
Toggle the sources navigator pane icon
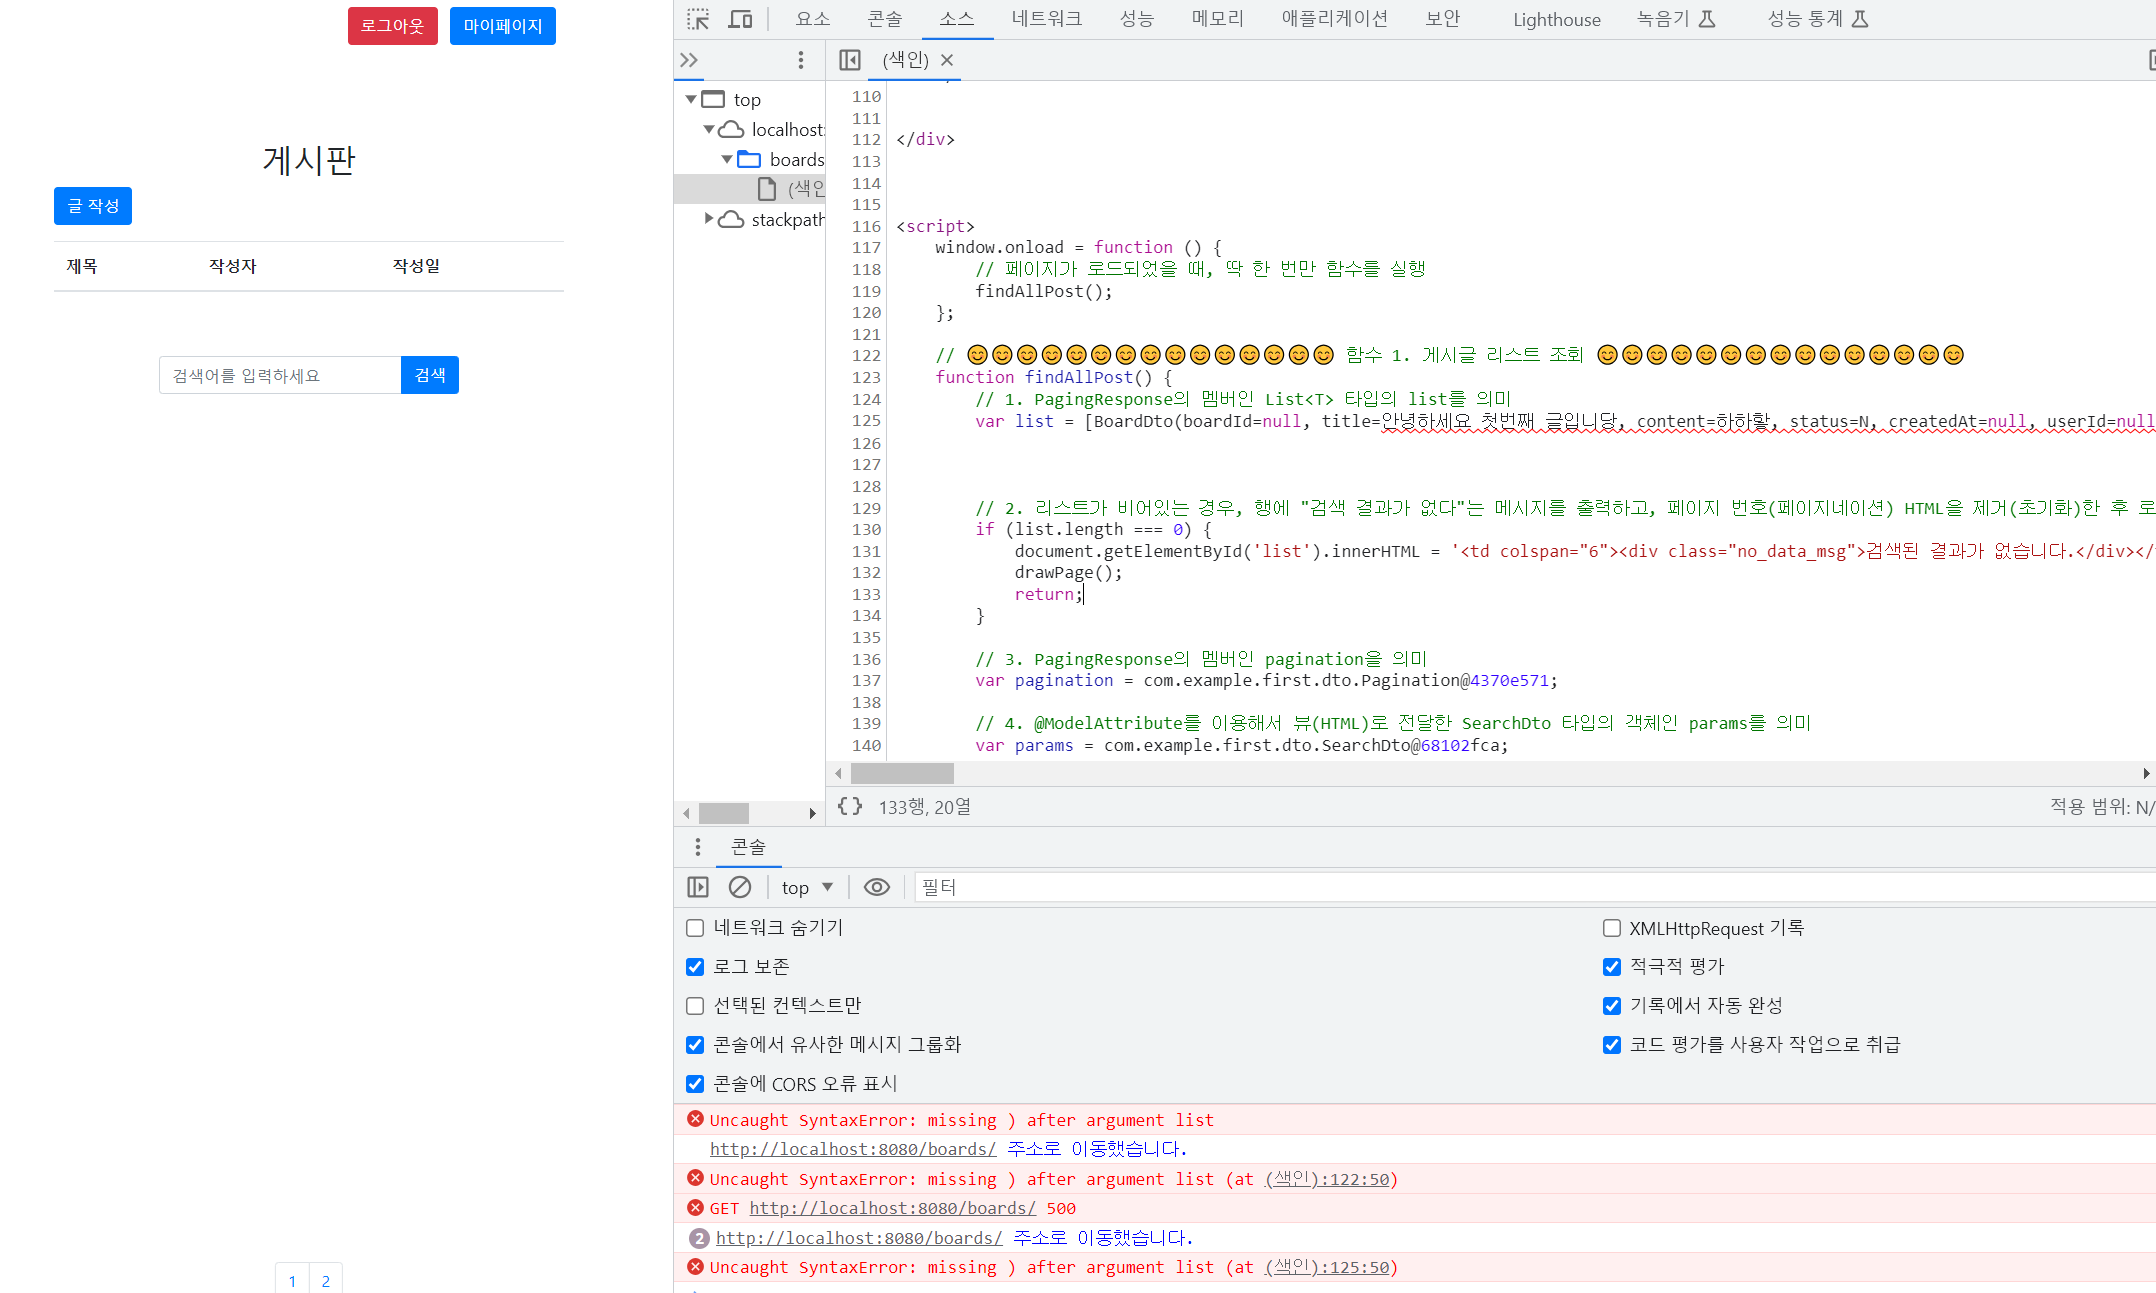tap(849, 60)
